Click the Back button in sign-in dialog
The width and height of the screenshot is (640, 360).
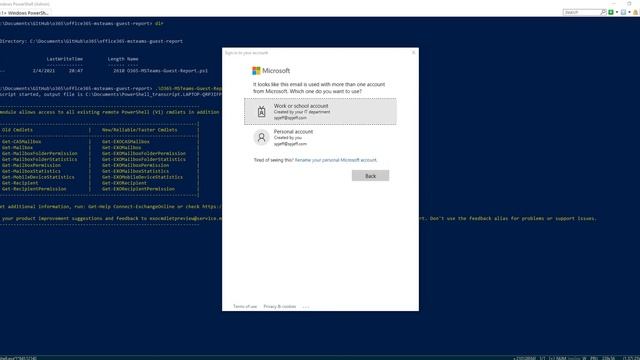click(x=370, y=176)
